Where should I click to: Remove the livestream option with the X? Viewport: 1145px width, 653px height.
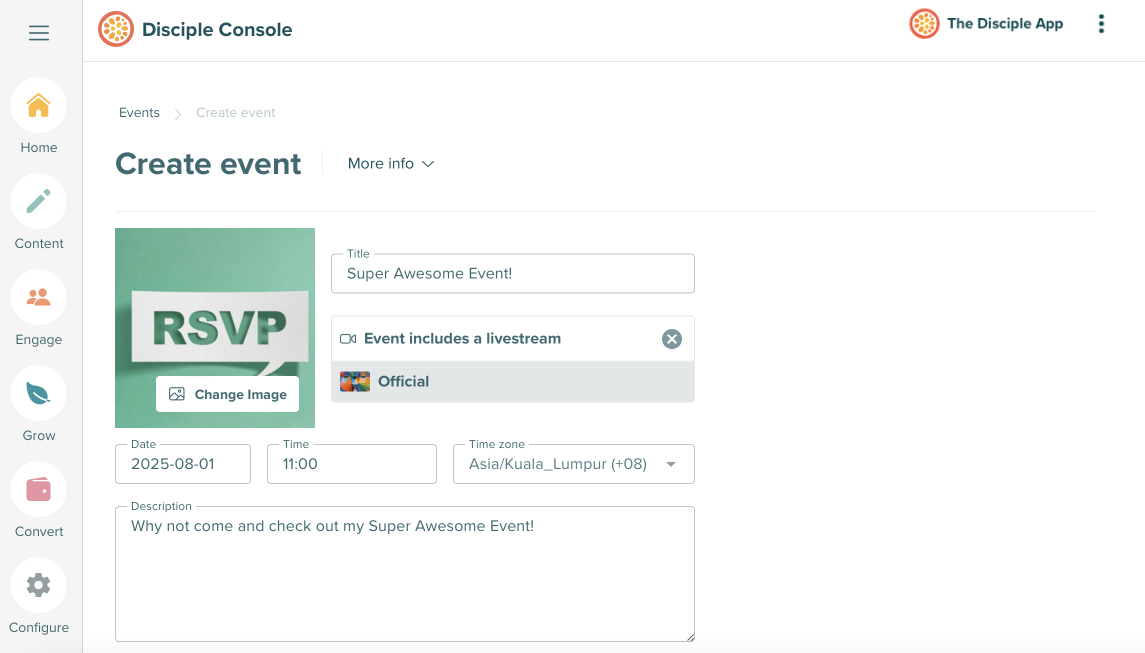(x=671, y=338)
